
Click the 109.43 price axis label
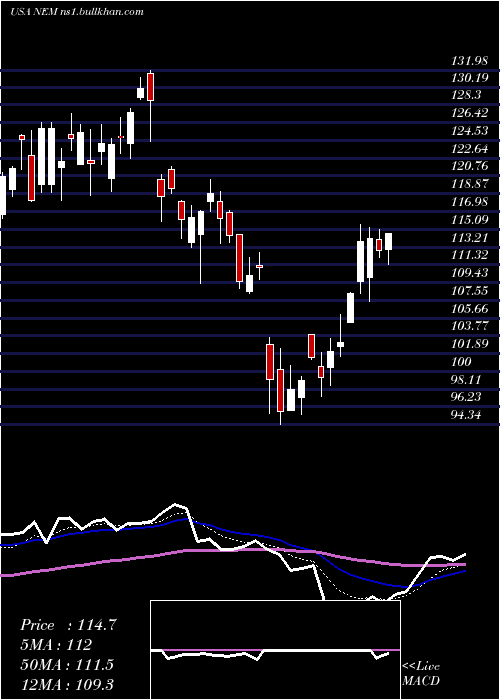(x=470, y=273)
